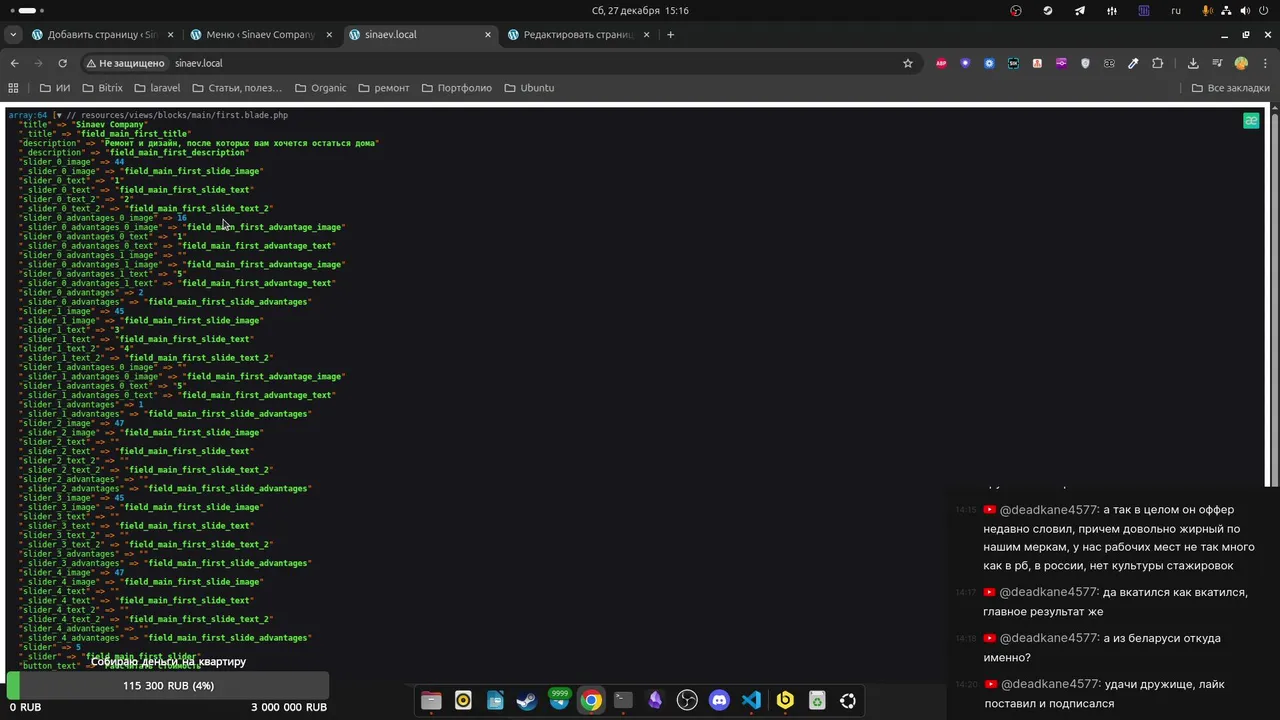
Task: Bookmark this page with the star icon
Action: pyautogui.click(x=908, y=63)
